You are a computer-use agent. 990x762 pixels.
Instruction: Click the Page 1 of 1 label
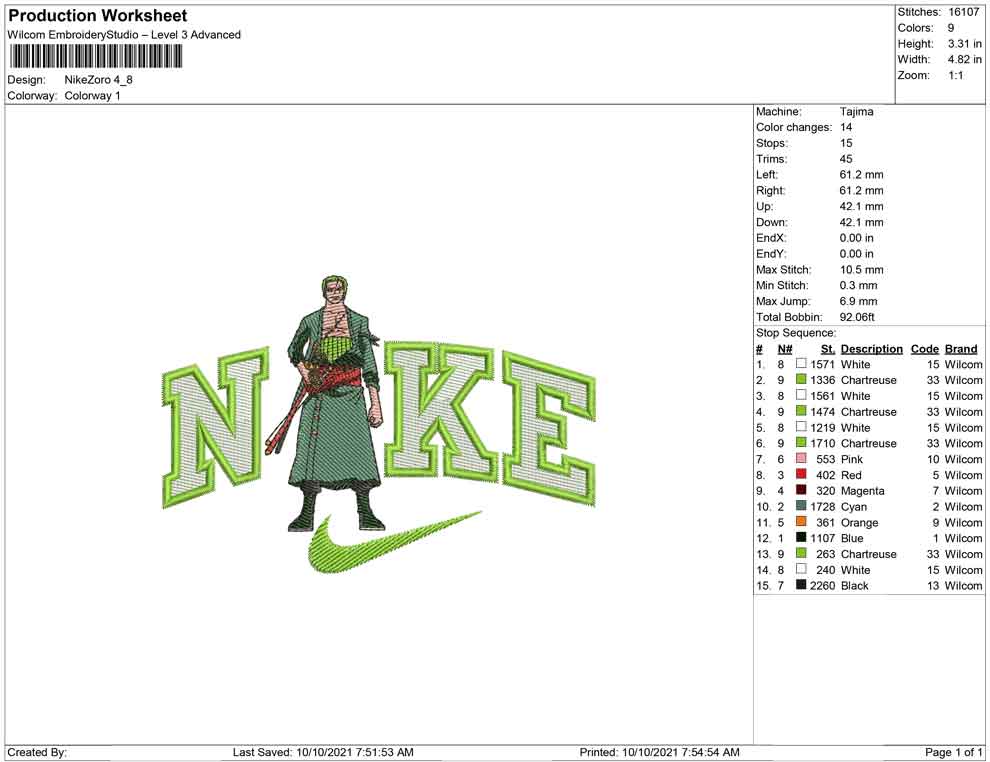pyautogui.click(x=953, y=752)
